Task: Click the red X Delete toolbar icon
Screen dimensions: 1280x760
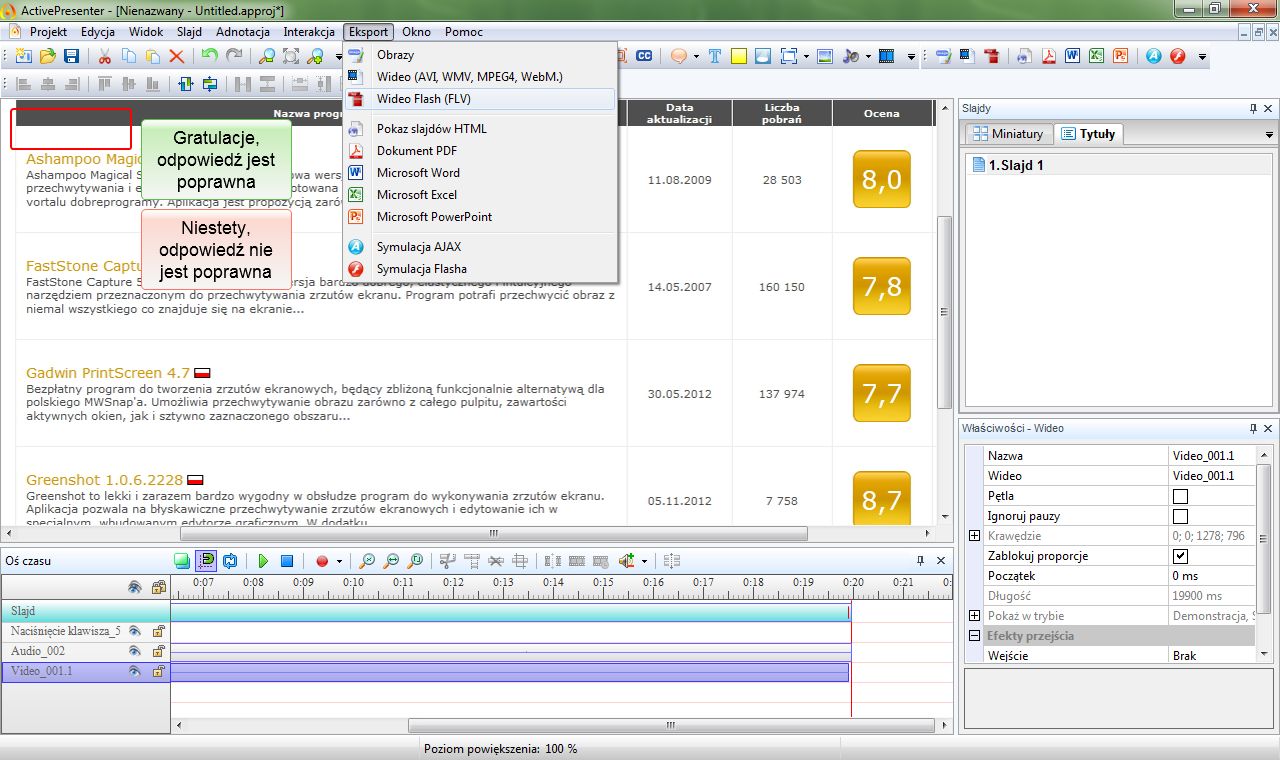Action: point(177,57)
